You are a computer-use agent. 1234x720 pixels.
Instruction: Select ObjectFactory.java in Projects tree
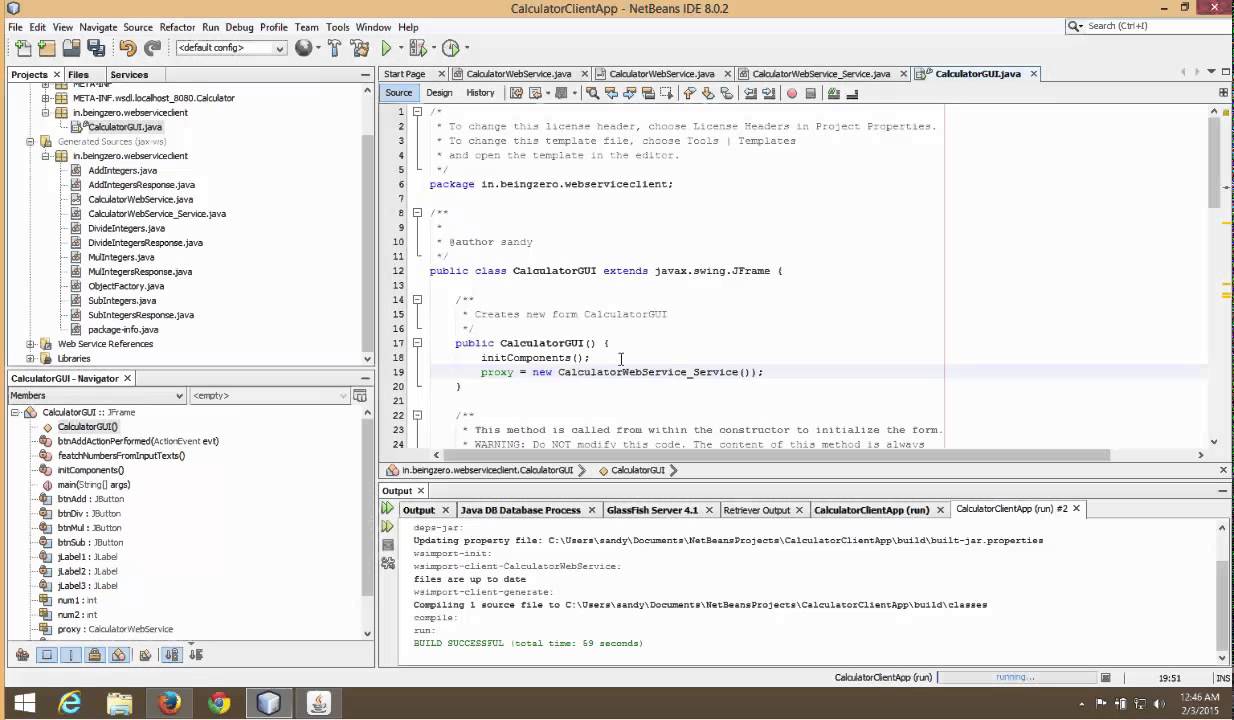point(126,286)
